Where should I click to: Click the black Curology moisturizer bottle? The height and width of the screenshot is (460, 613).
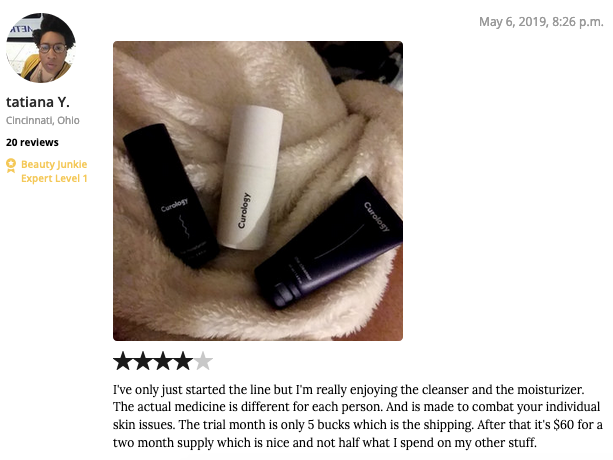pos(170,195)
